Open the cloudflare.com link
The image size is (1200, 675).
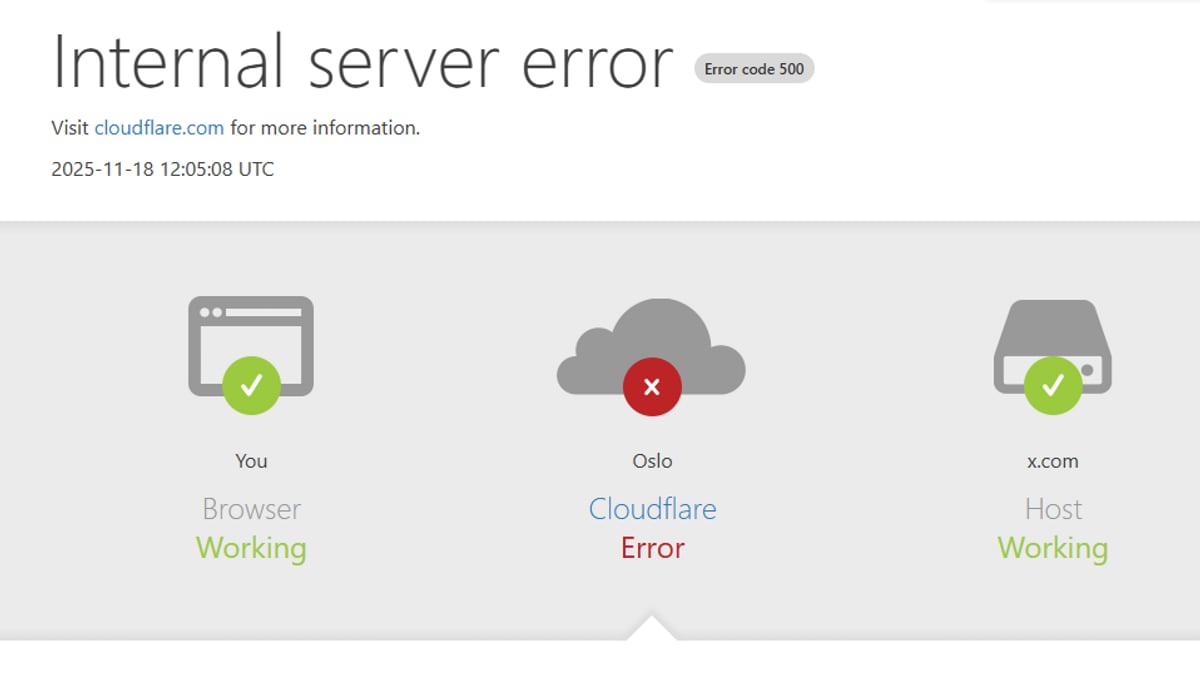pyautogui.click(x=158, y=127)
